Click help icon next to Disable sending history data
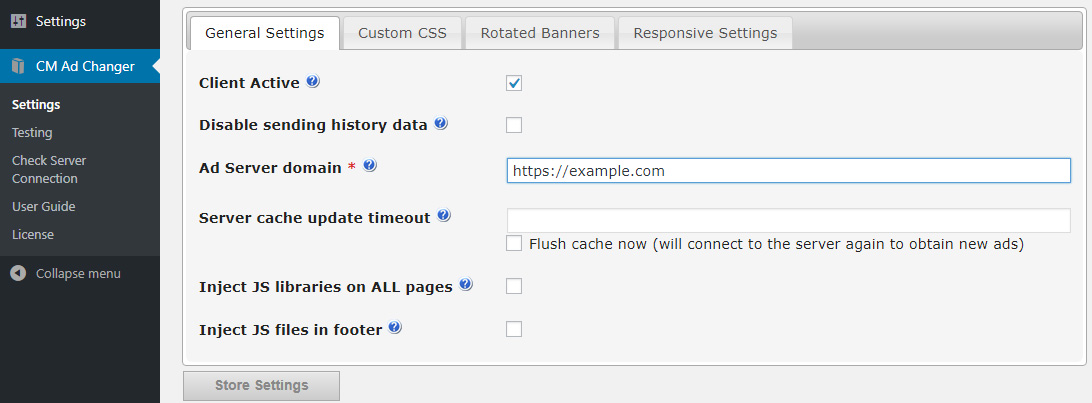The height and width of the screenshot is (403, 1092). 440,123
